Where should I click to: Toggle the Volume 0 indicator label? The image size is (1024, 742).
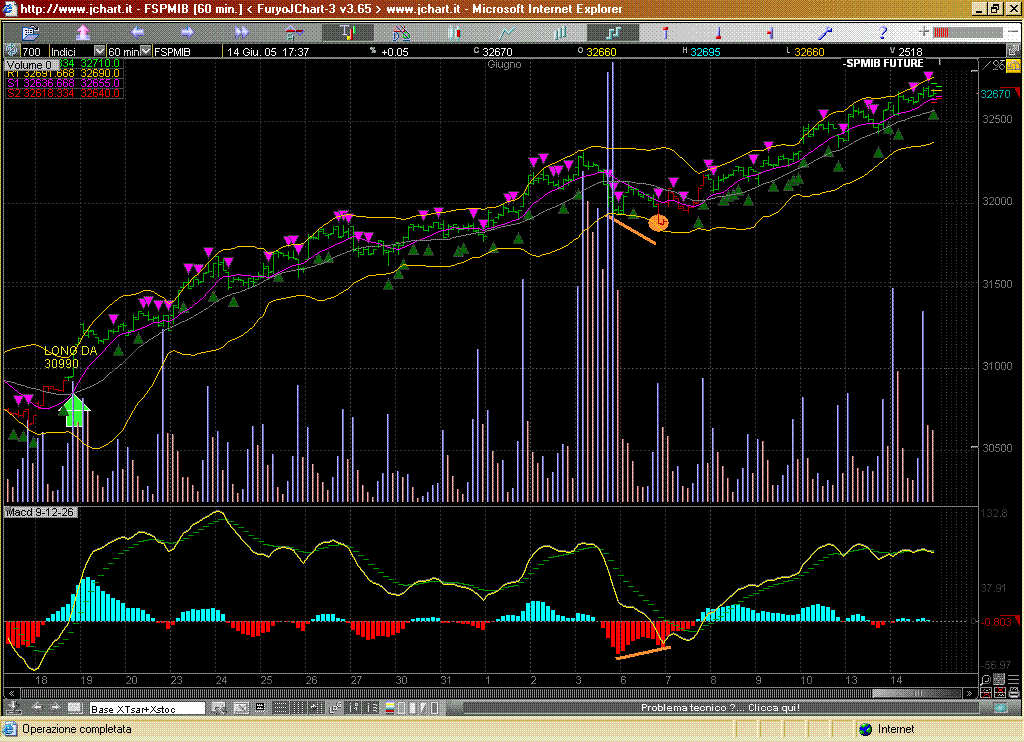(27, 64)
